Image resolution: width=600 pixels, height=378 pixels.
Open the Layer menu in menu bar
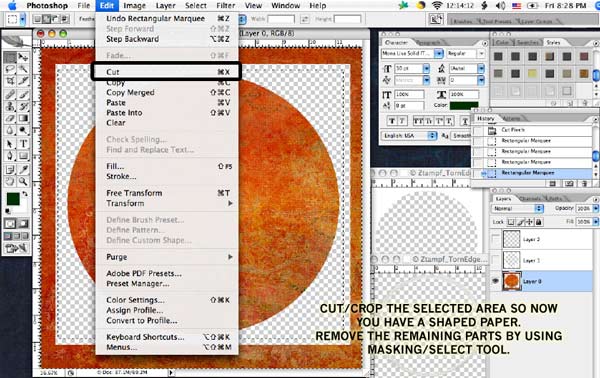[165, 6]
